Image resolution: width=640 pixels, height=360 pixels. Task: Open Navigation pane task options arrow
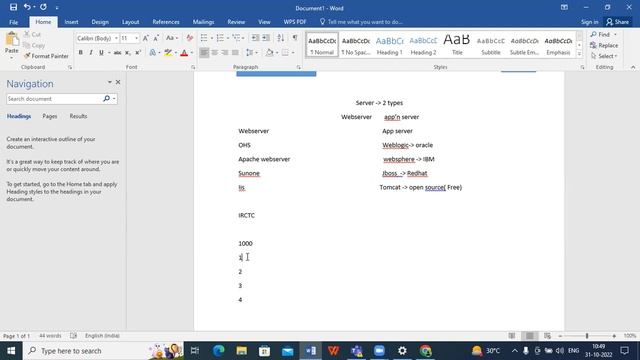tap(109, 82)
